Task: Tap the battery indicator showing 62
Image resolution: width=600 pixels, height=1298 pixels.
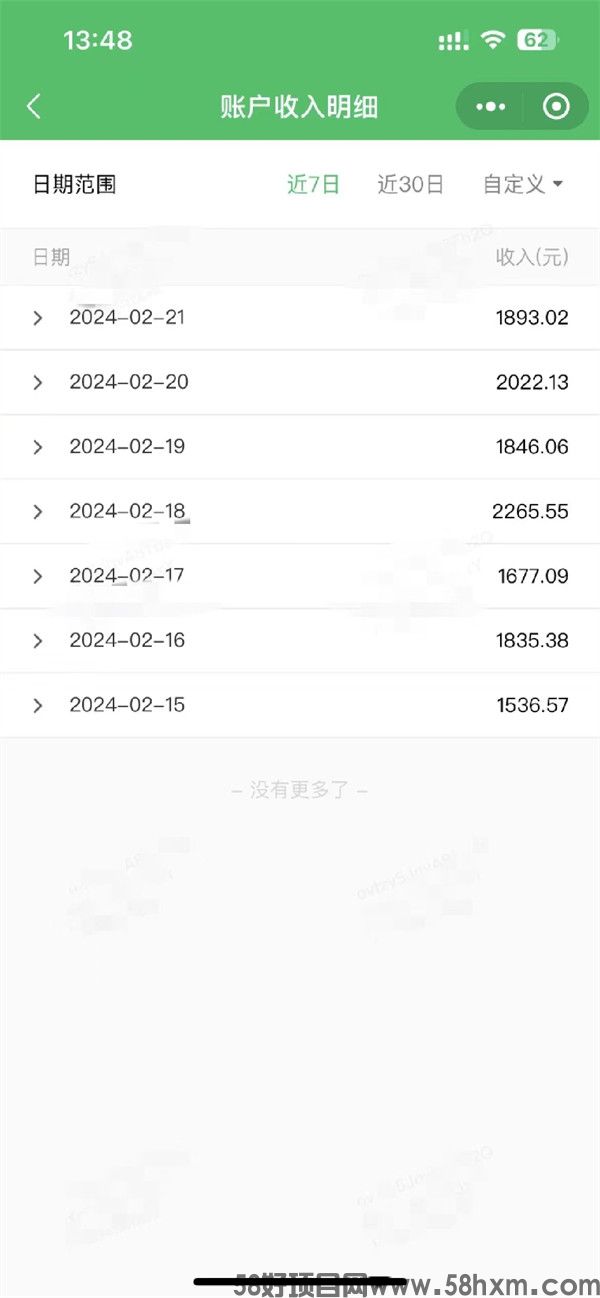Action: (x=538, y=40)
